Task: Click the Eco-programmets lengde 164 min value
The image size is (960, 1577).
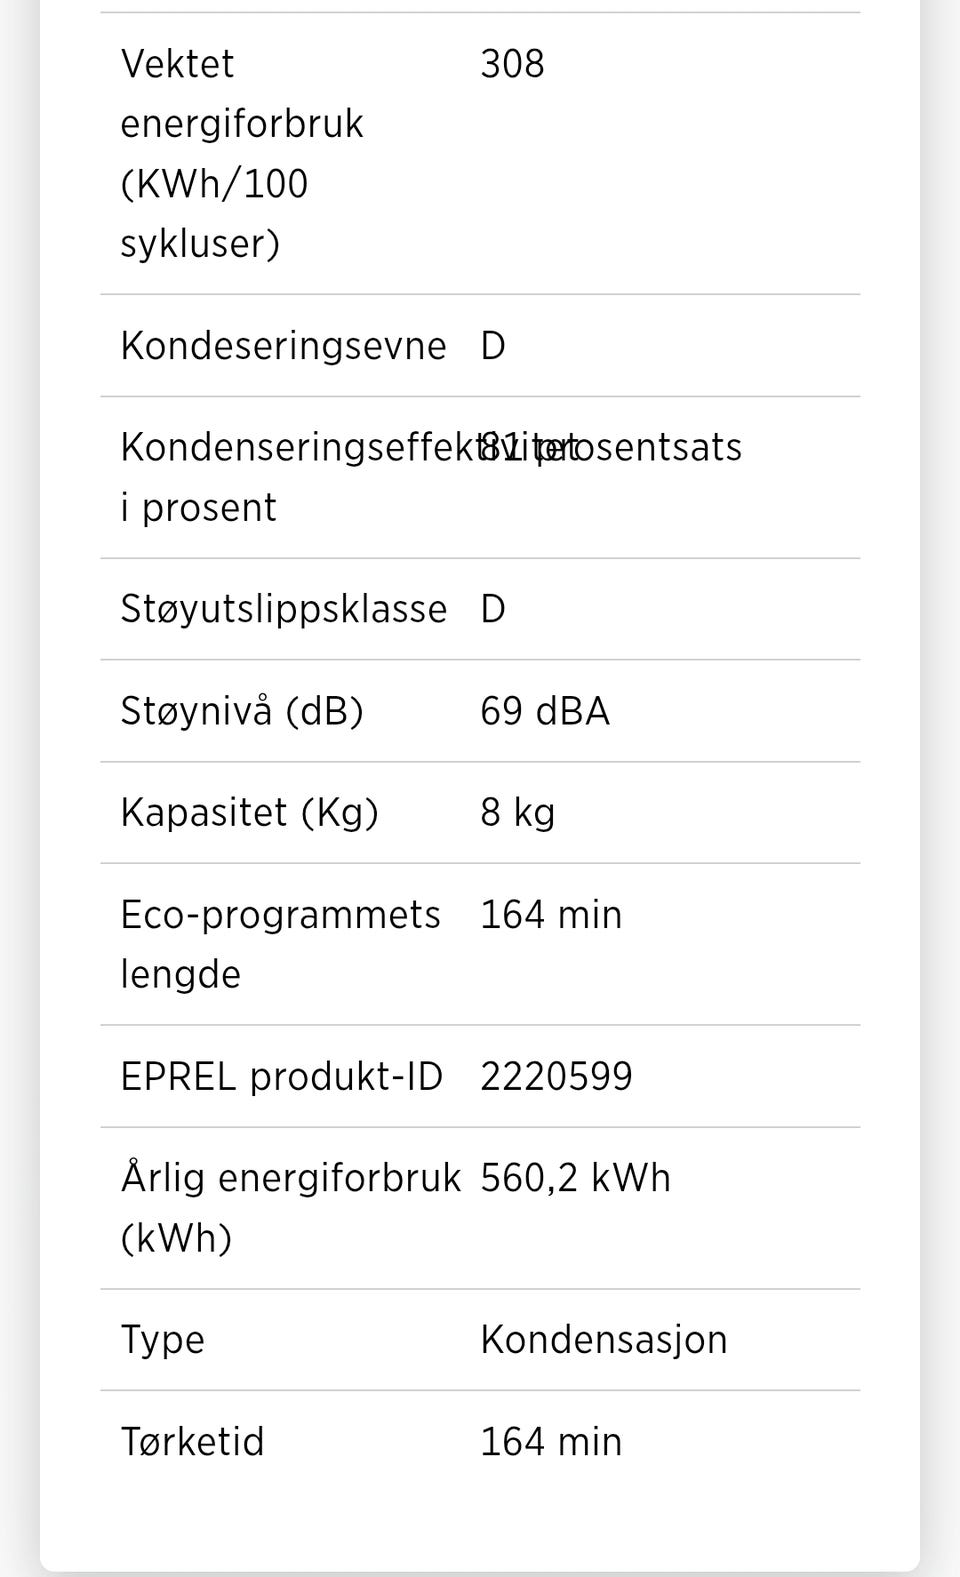Action: point(551,915)
